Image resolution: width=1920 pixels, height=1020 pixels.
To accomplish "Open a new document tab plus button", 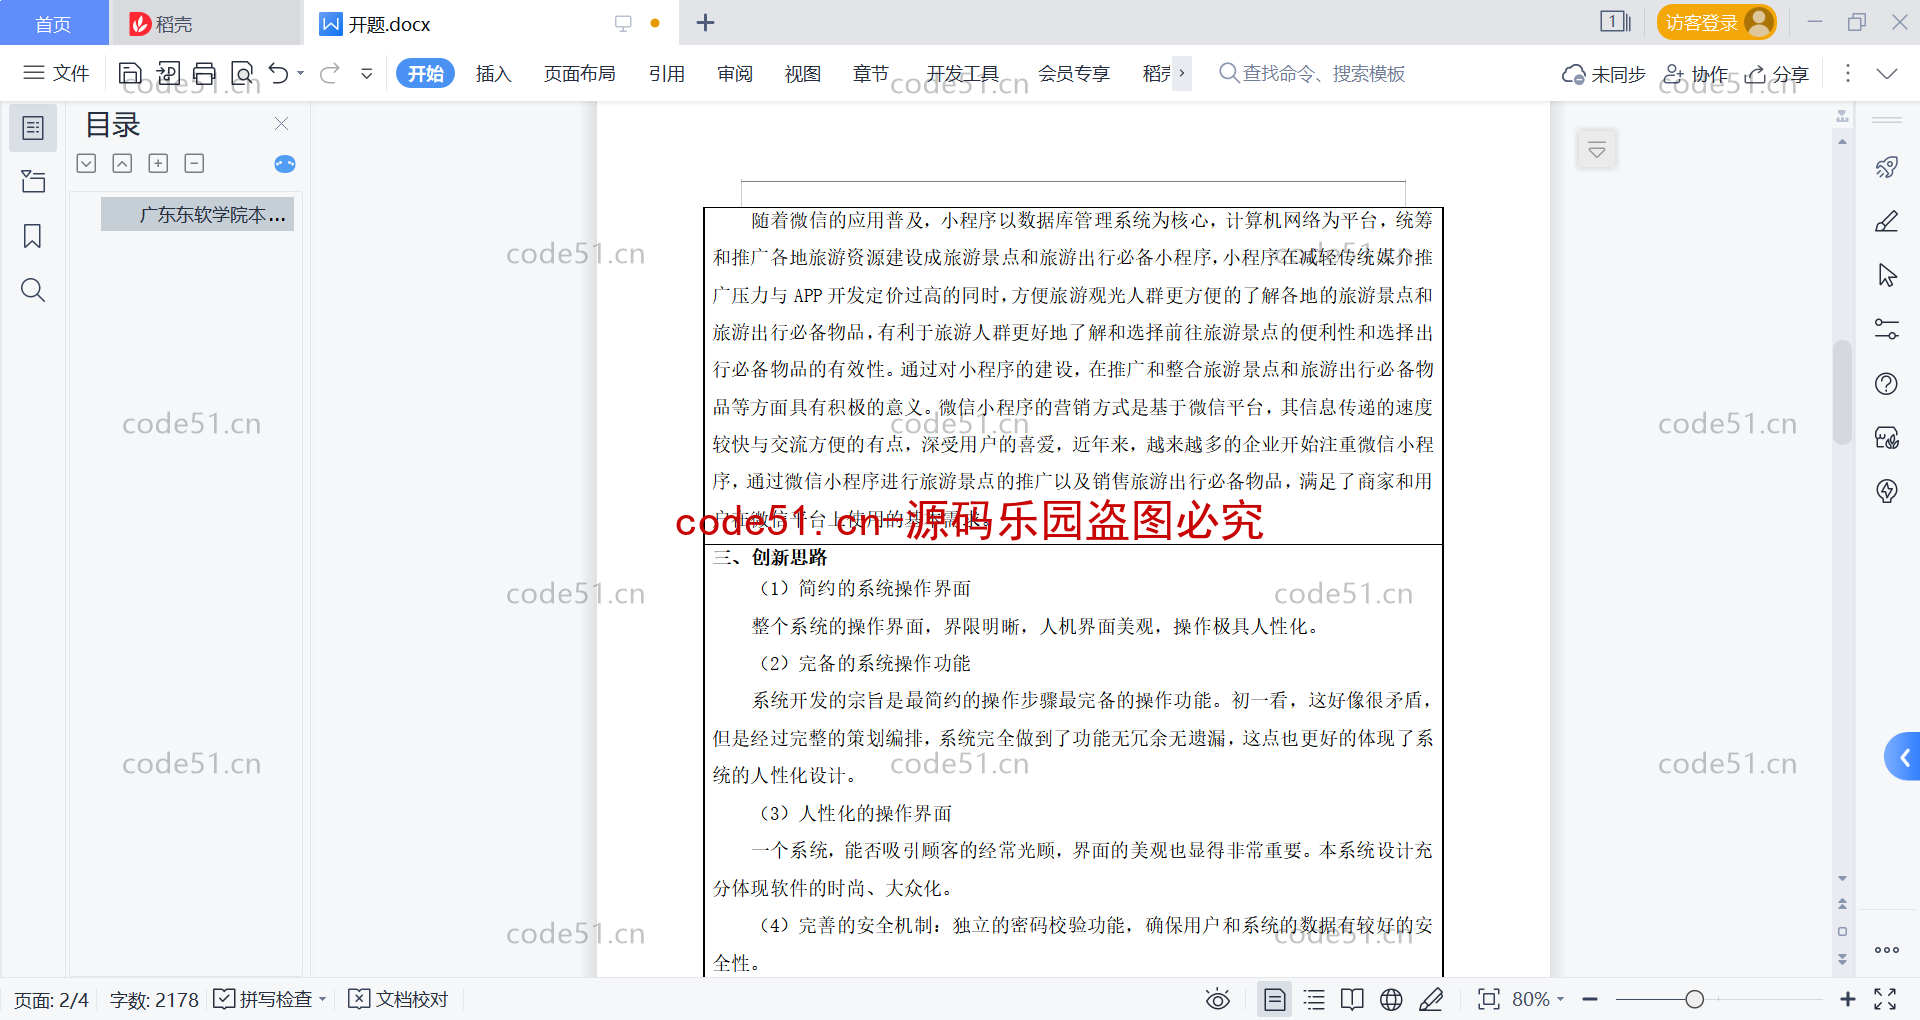I will coord(705,23).
